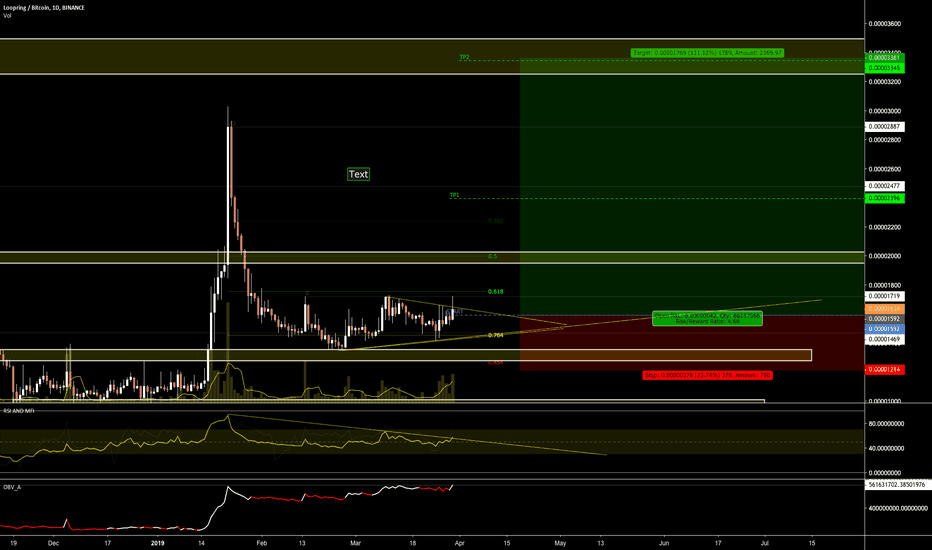The width and height of the screenshot is (932, 550).
Task: Click the '0.00002200' price axis label
Action: coord(884,227)
